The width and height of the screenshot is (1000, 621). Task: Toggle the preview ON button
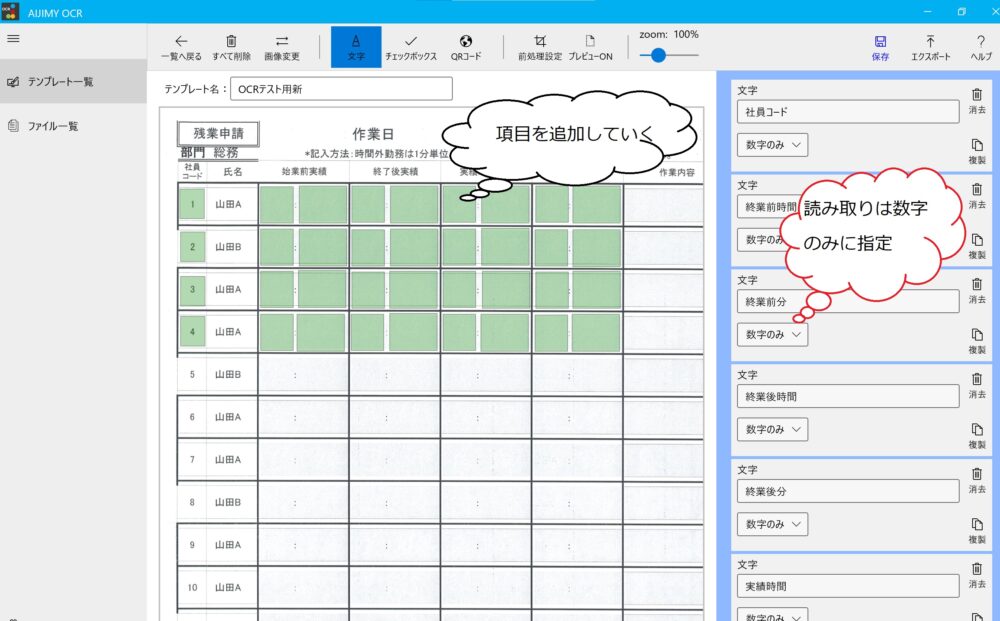590,41
